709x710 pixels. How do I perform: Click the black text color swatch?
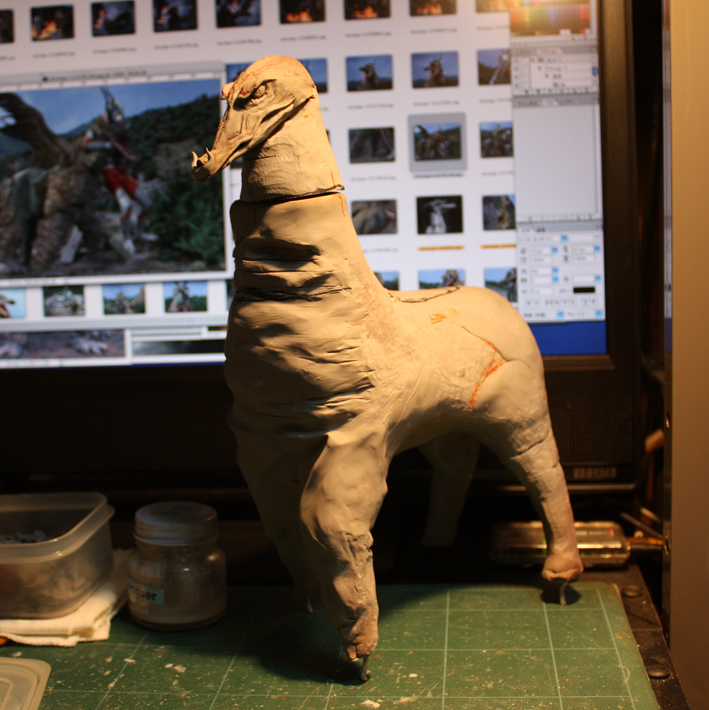tap(584, 290)
